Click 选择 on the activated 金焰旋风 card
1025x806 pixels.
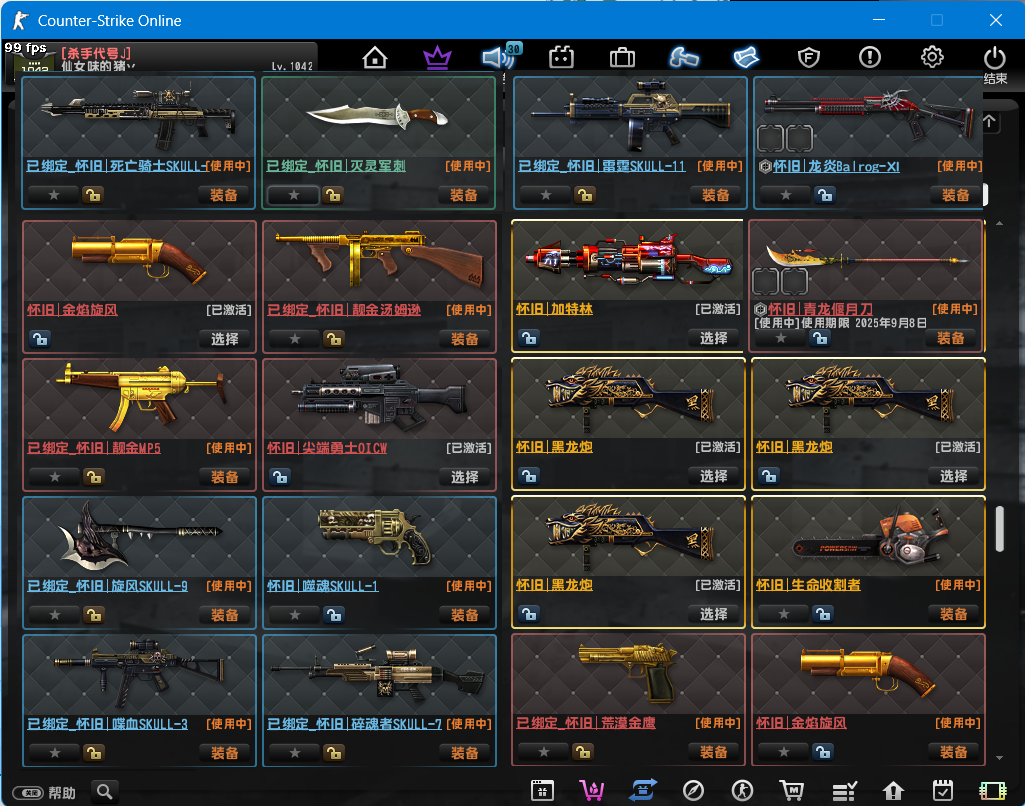click(x=225, y=339)
